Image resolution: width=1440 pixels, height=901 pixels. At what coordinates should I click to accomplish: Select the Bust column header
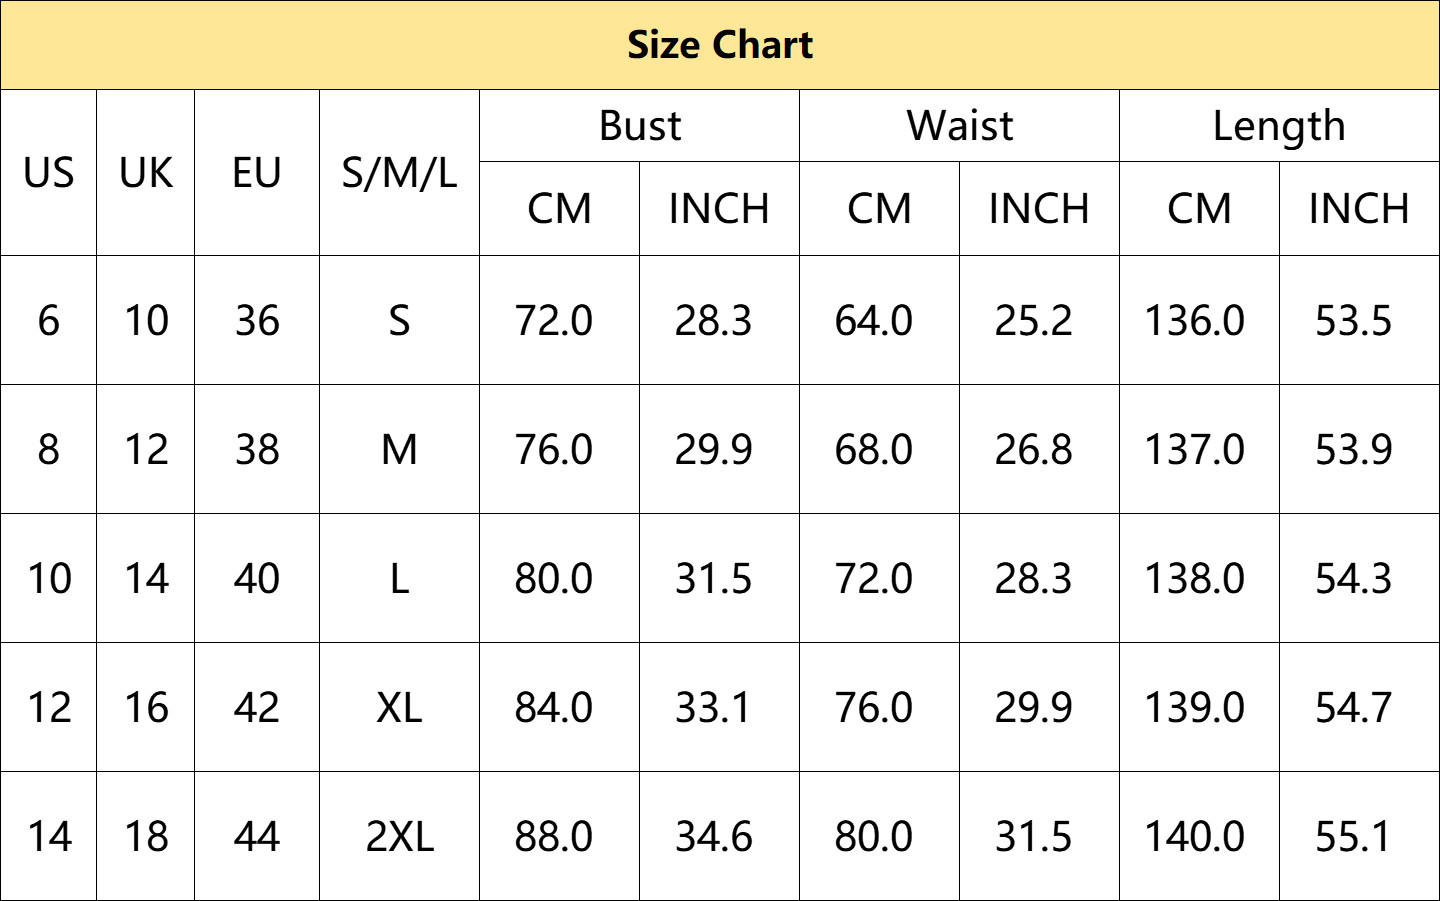(x=639, y=126)
